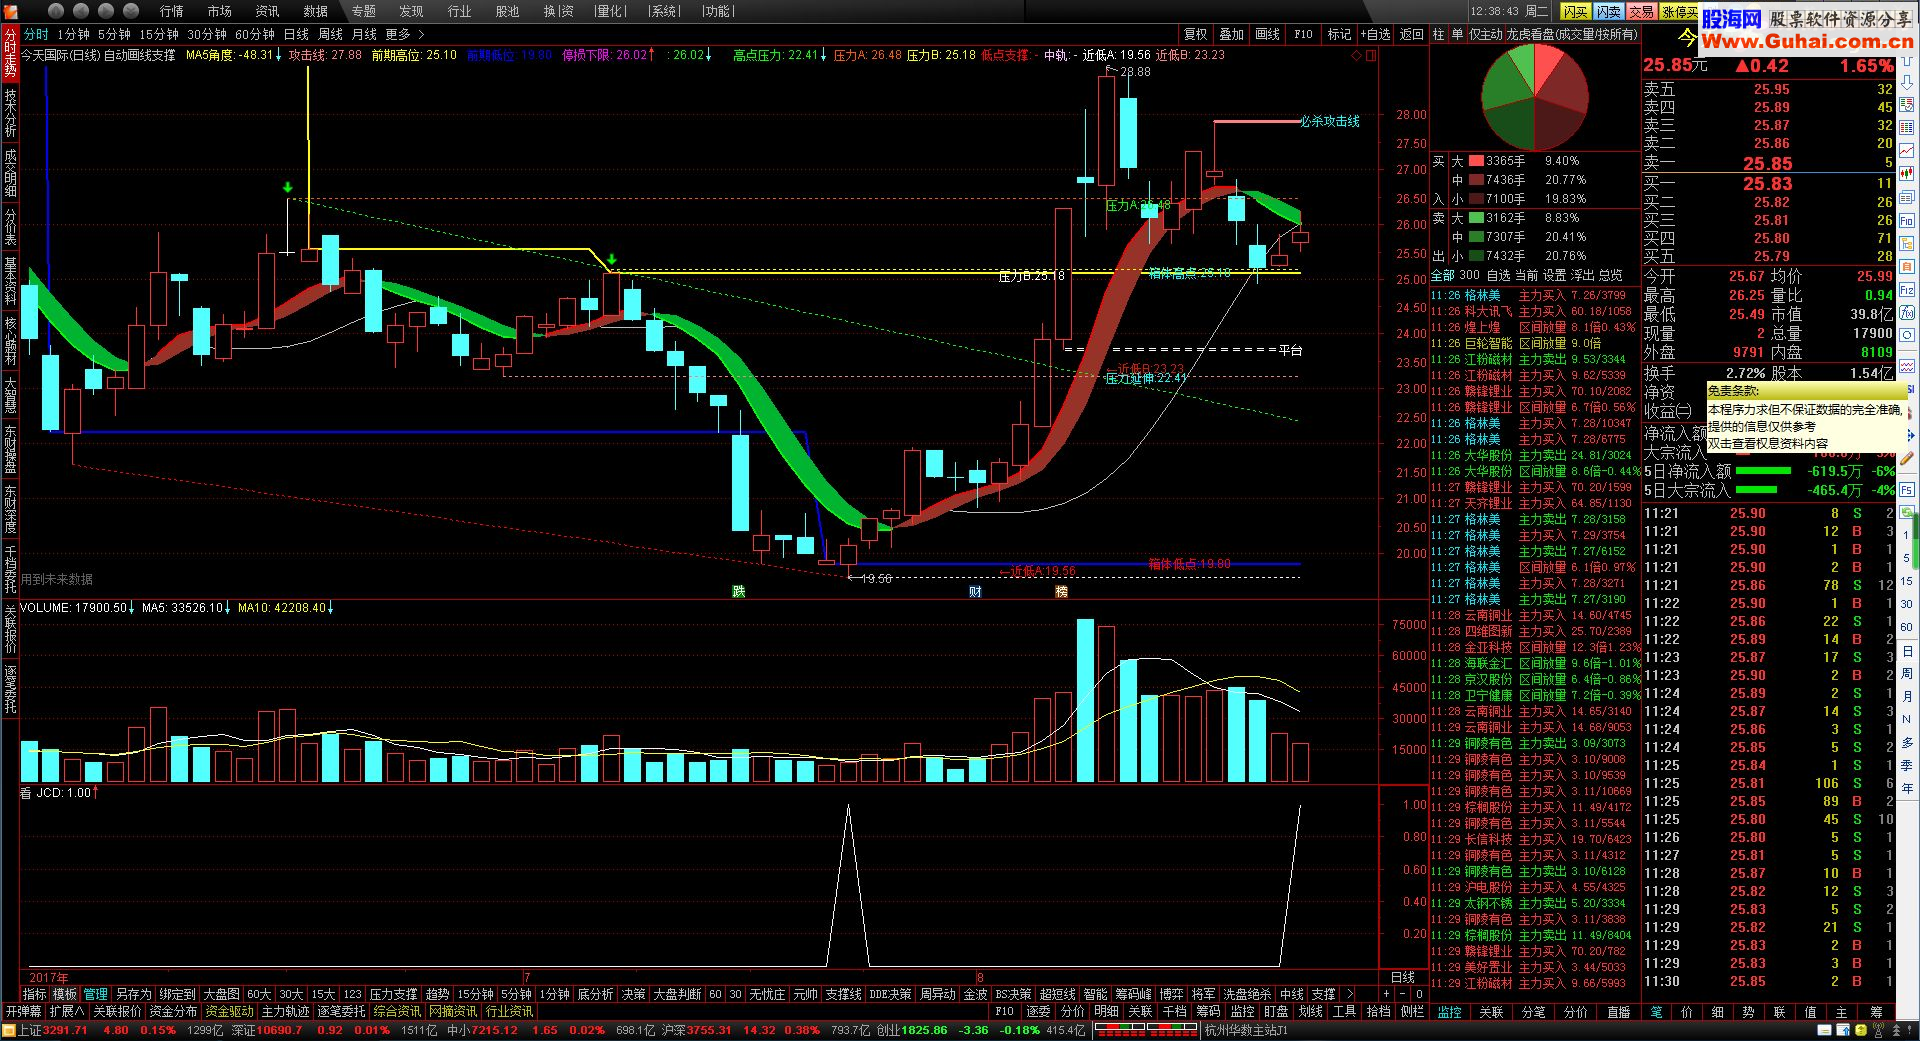This screenshot has width=1920, height=1041.
Task: Click the 当前 filter in monitor panel
Action: click(1526, 275)
